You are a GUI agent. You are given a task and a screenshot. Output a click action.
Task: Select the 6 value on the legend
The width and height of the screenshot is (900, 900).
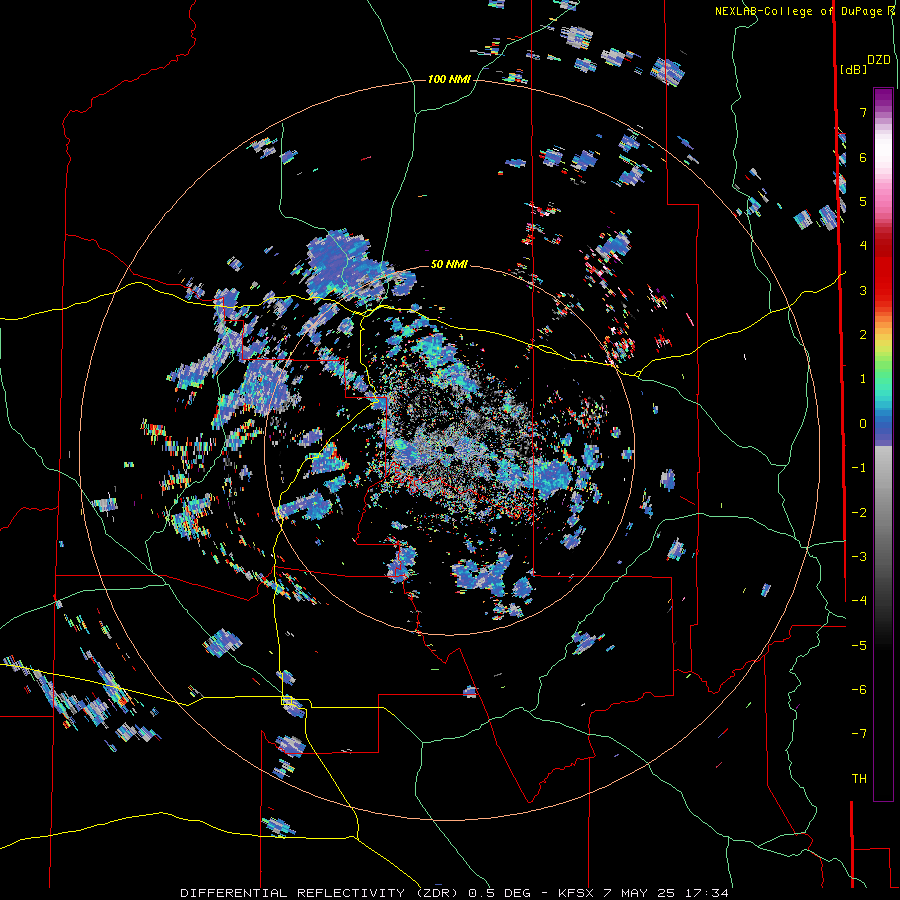863,157
